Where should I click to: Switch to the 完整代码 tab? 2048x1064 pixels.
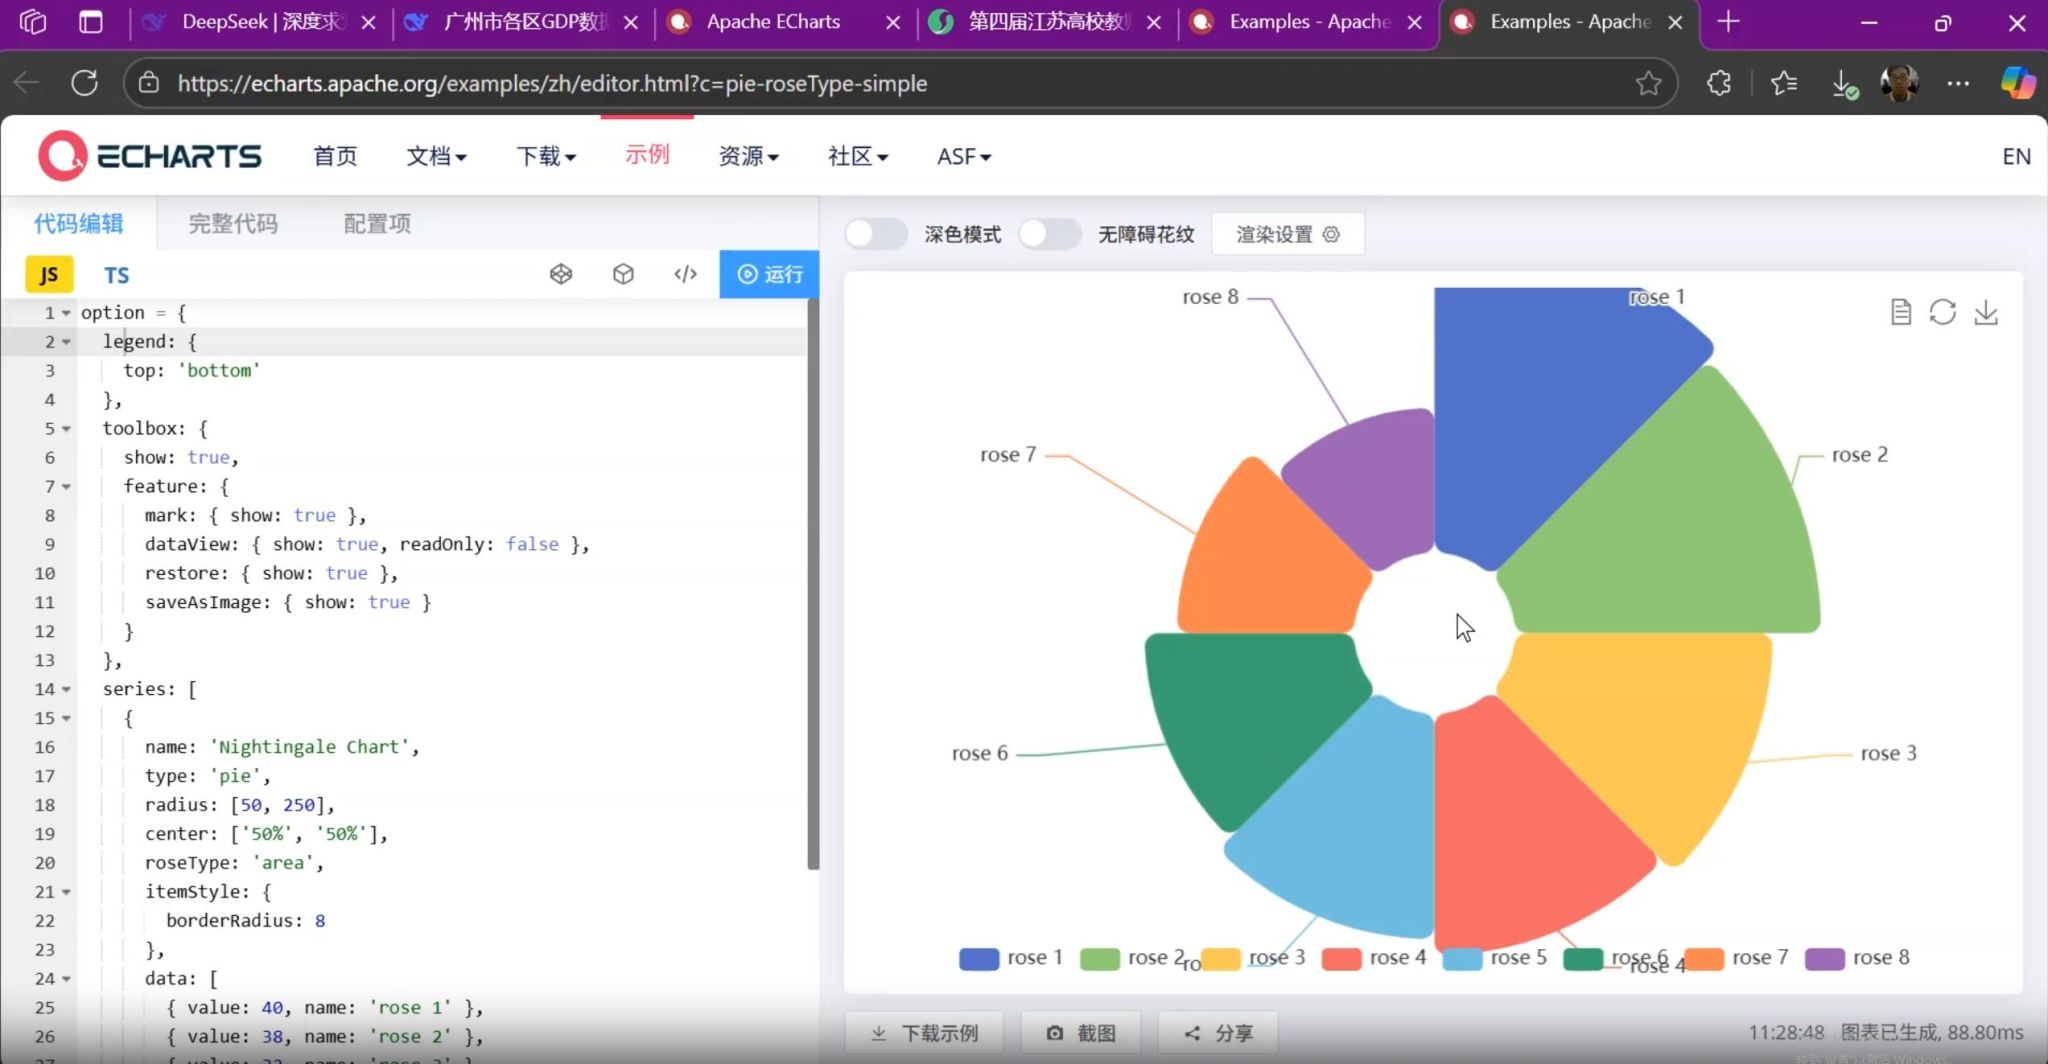233,223
